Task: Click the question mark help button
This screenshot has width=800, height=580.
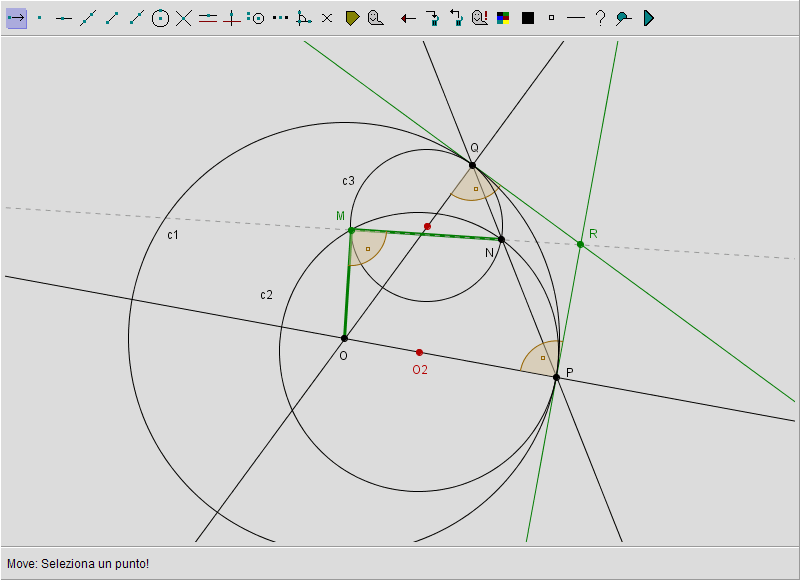Action: 600,18
